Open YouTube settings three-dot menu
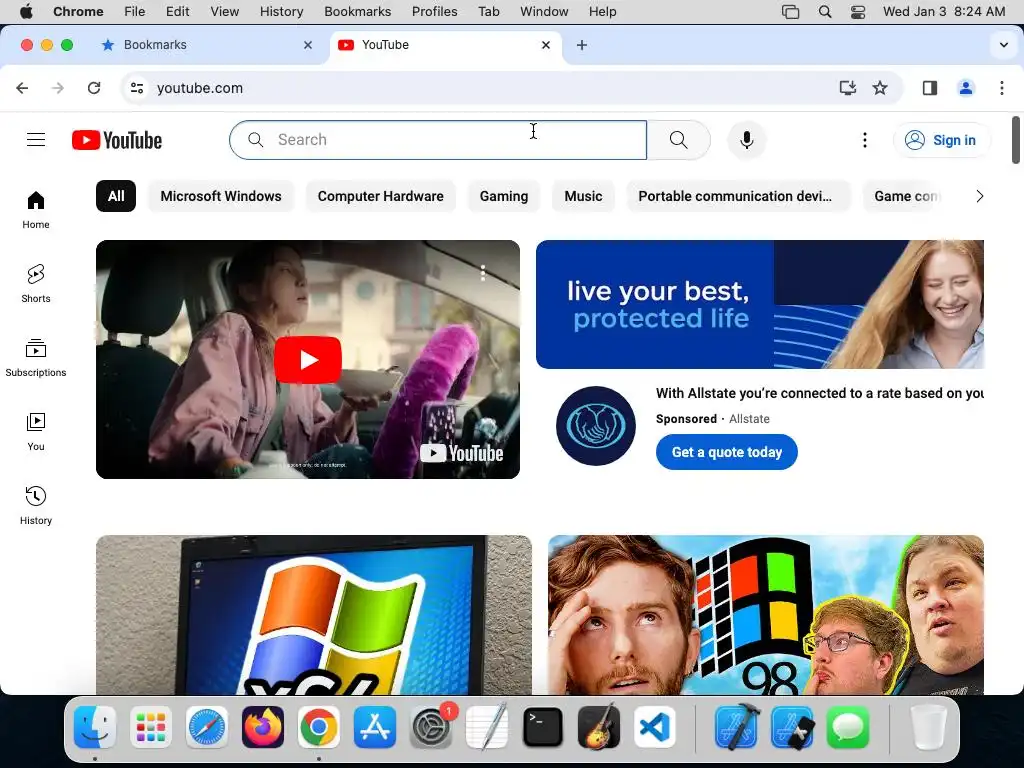Image resolution: width=1024 pixels, height=768 pixels. point(865,140)
